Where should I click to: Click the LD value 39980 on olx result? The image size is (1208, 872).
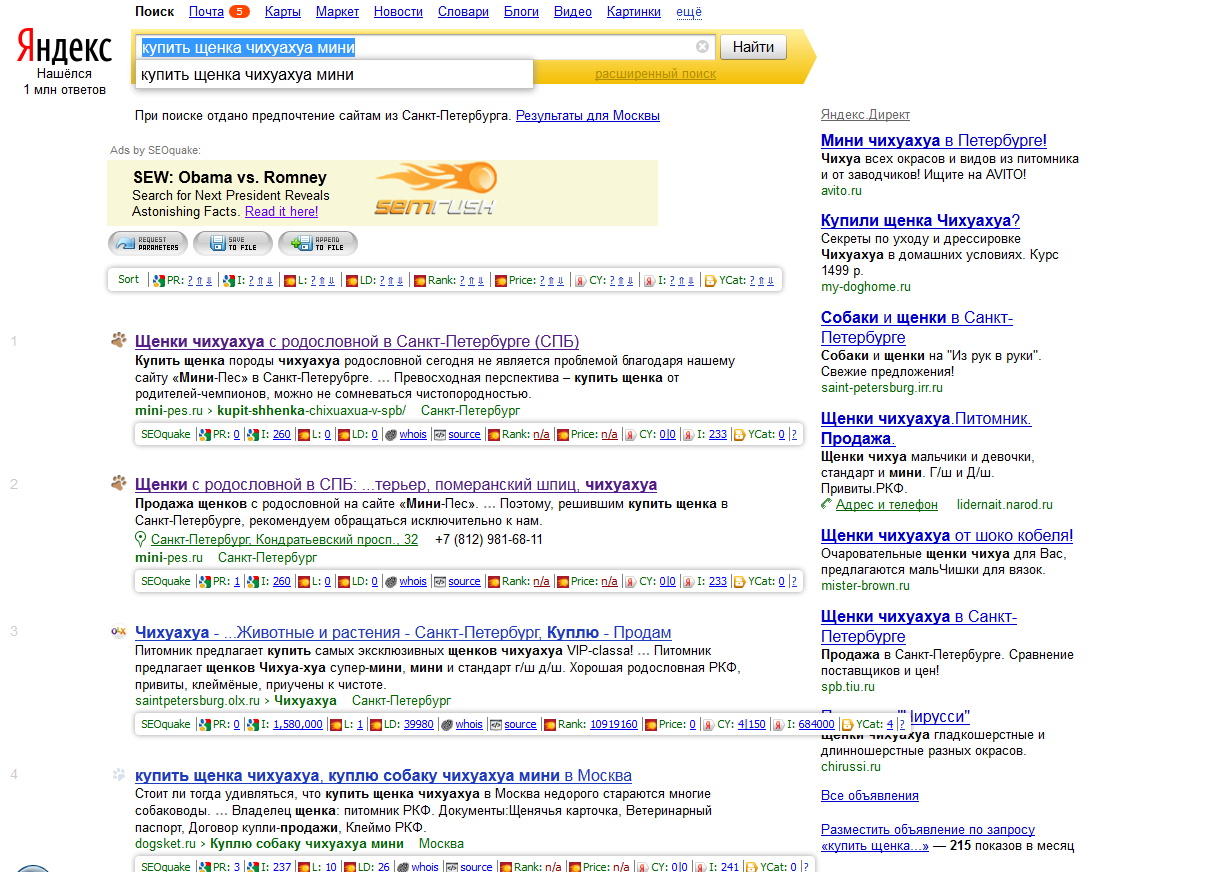419,724
